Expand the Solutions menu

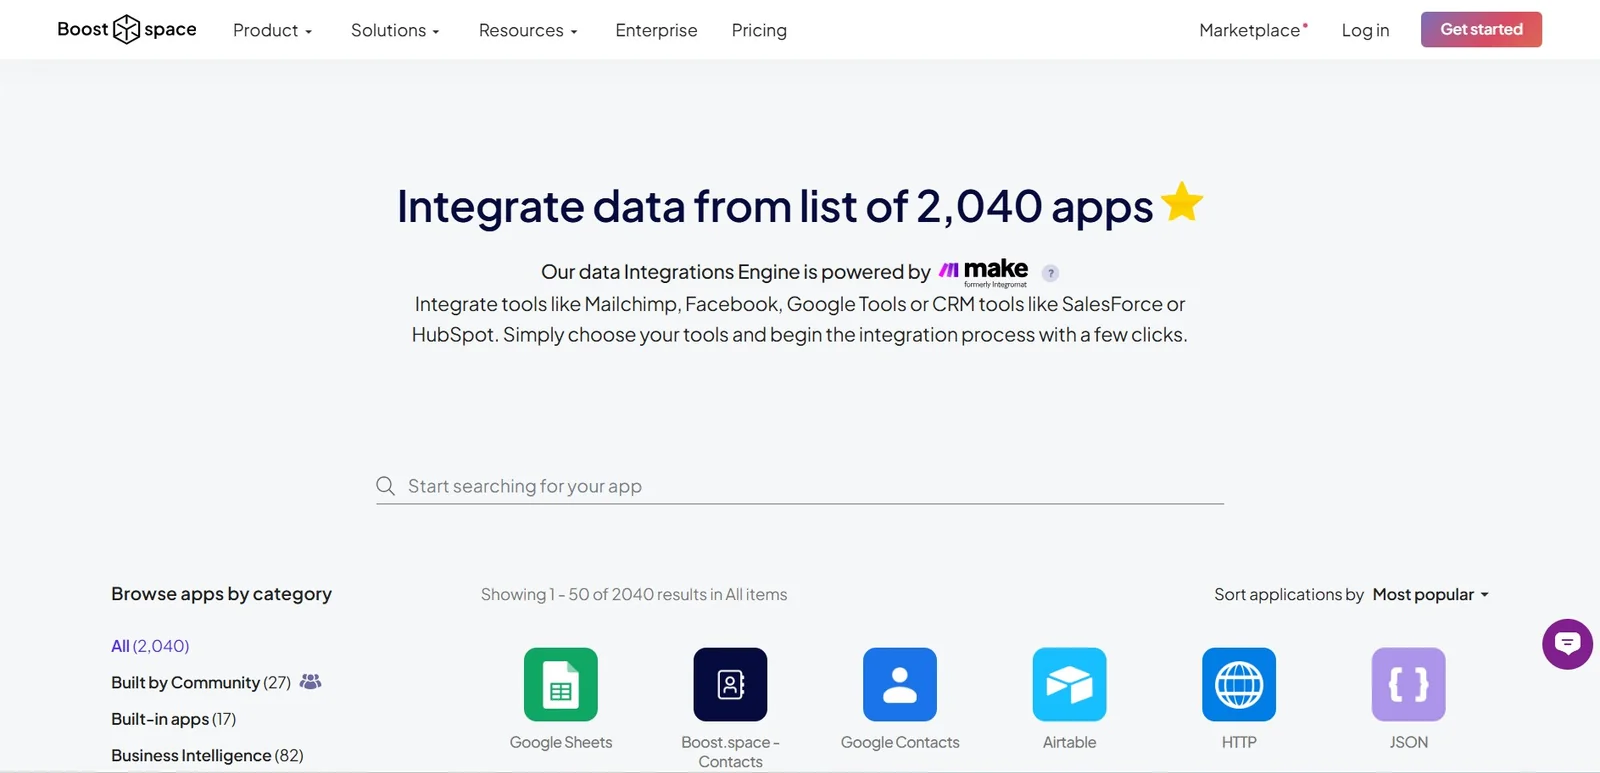click(395, 30)
